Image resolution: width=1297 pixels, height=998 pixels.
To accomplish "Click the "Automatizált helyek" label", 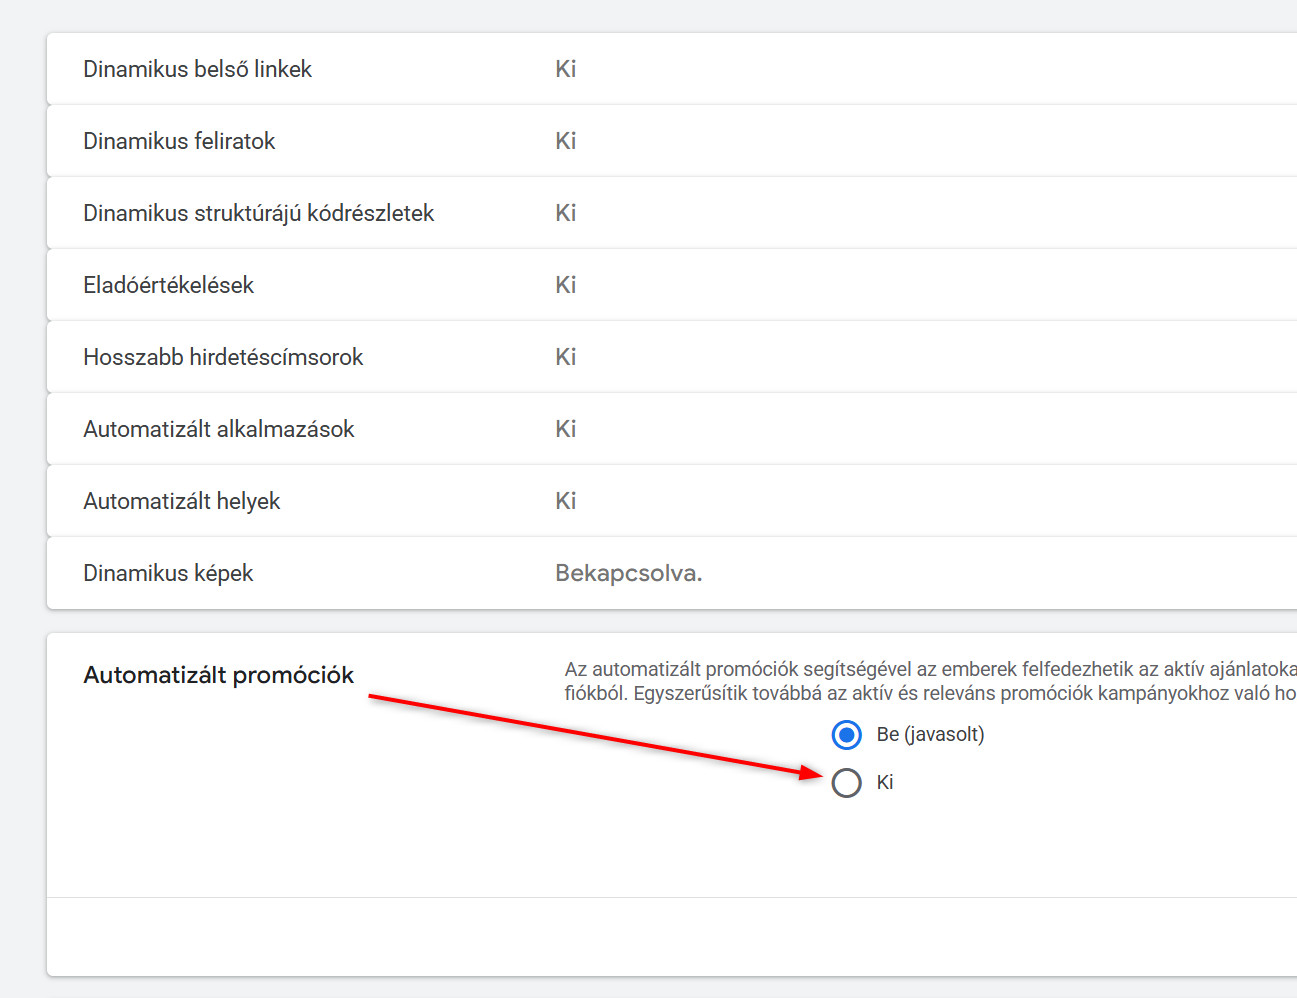I will coord(182,501).
